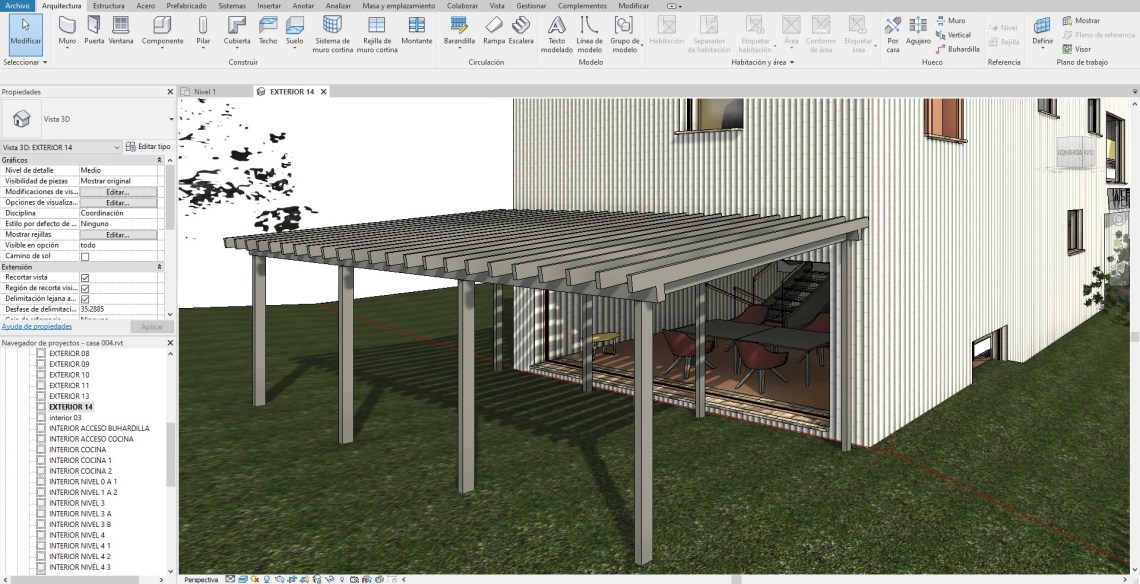1140x584 pixels.
Task: Open the Estructura ribbon tab
Action: click(108, 5)
